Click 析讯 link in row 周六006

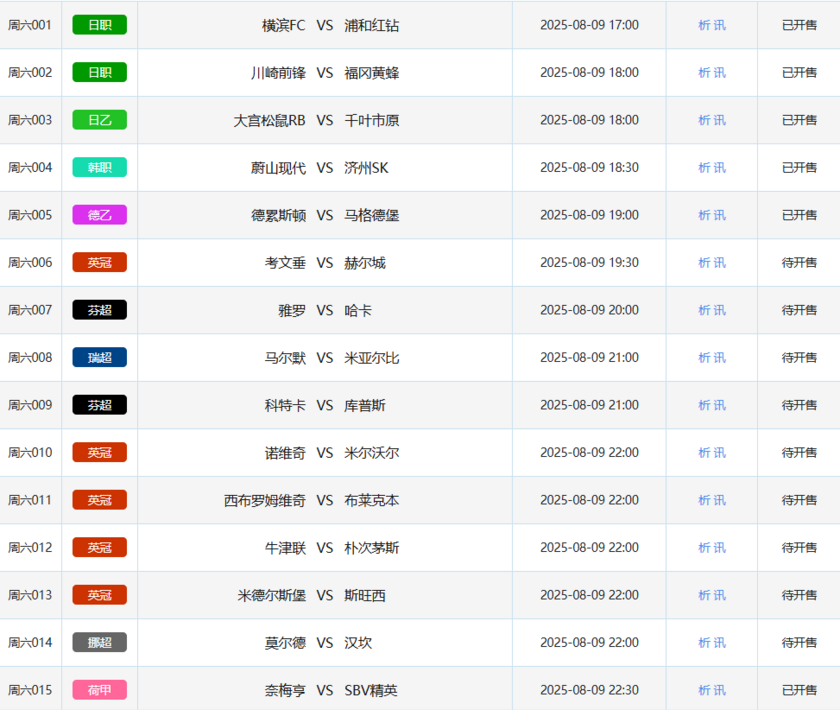712,263
